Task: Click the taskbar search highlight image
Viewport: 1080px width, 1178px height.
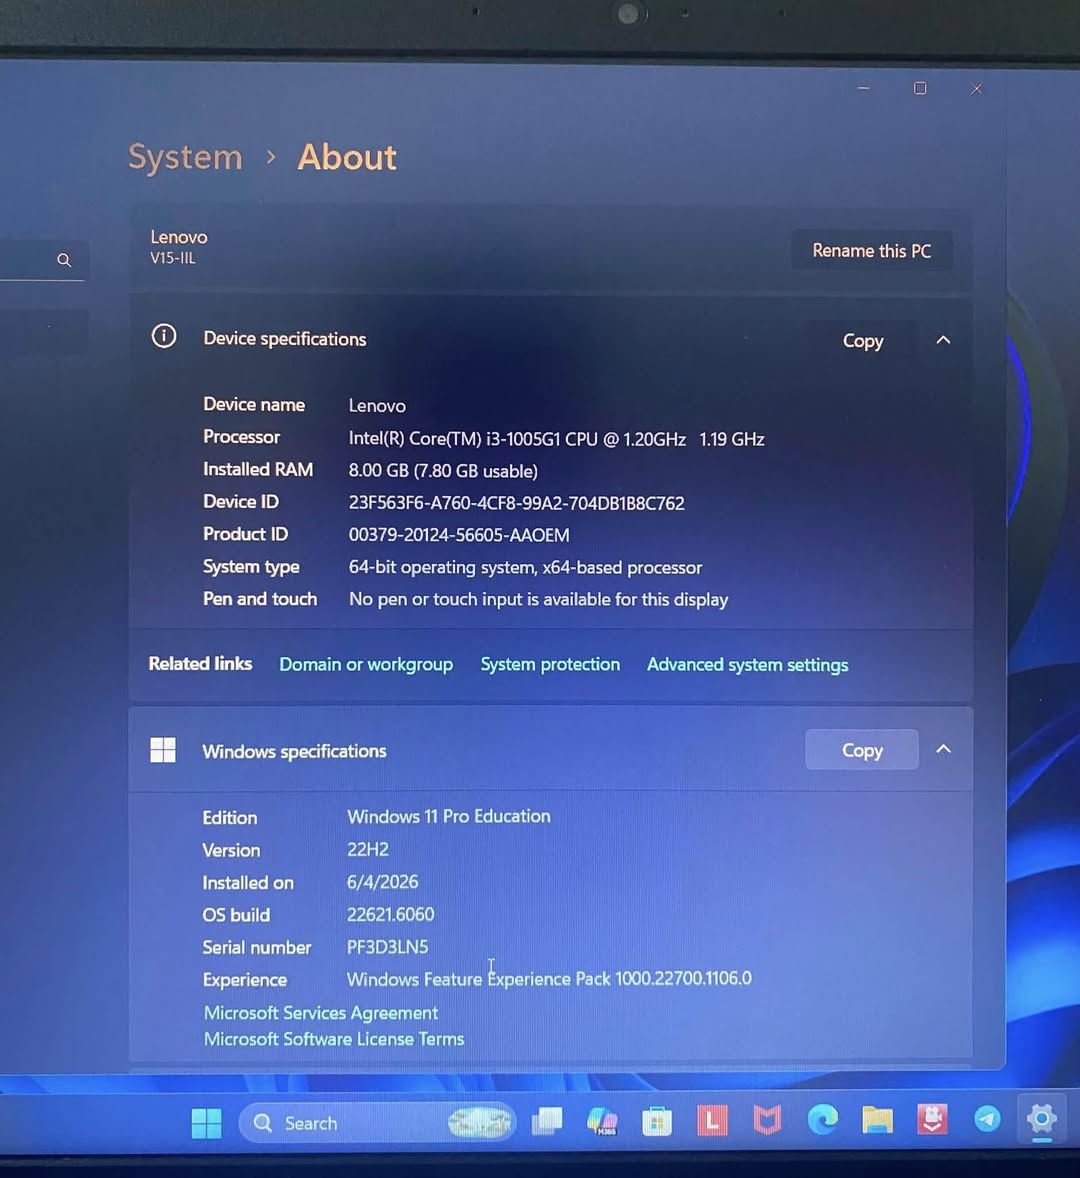Action: [480, 1123]
